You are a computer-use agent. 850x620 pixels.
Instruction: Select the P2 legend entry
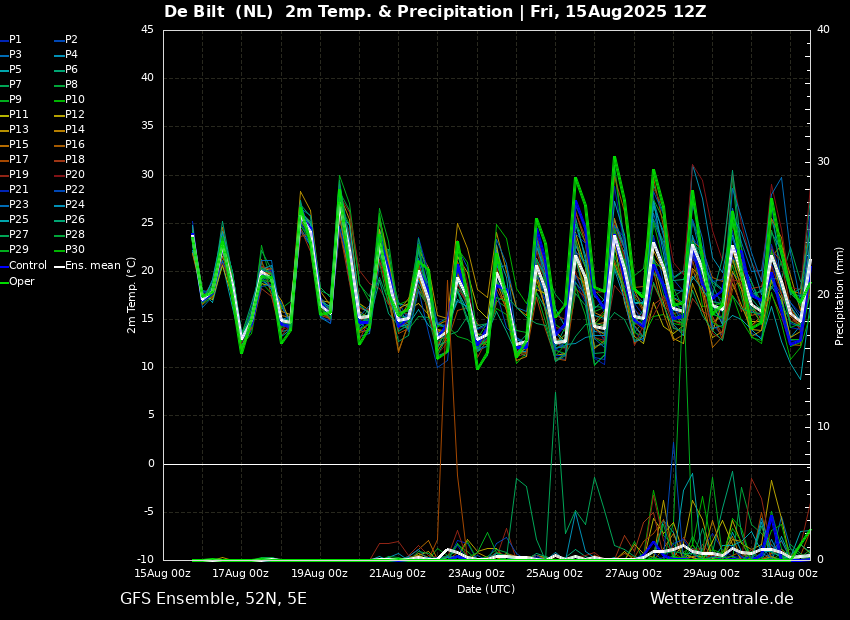71,40
